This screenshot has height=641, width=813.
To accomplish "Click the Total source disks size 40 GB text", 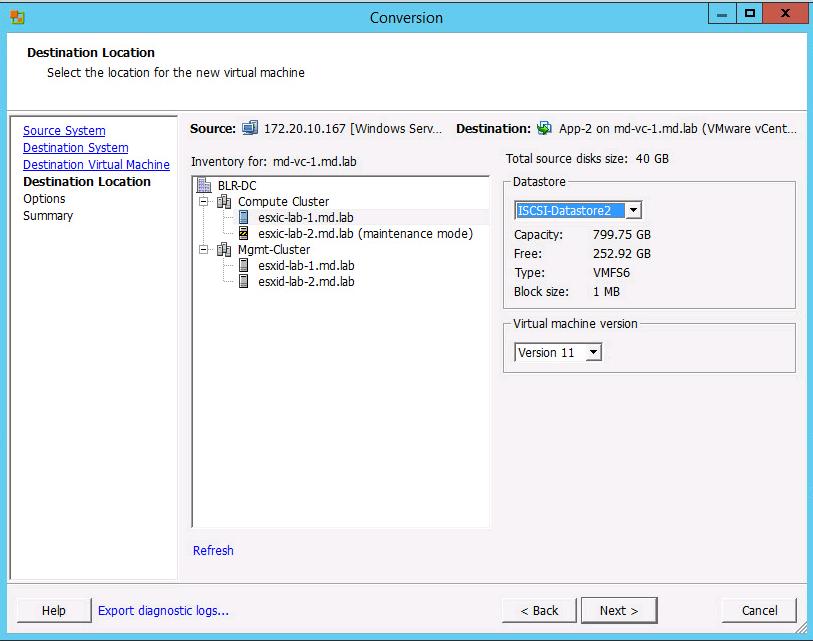I will coord(587,159).
